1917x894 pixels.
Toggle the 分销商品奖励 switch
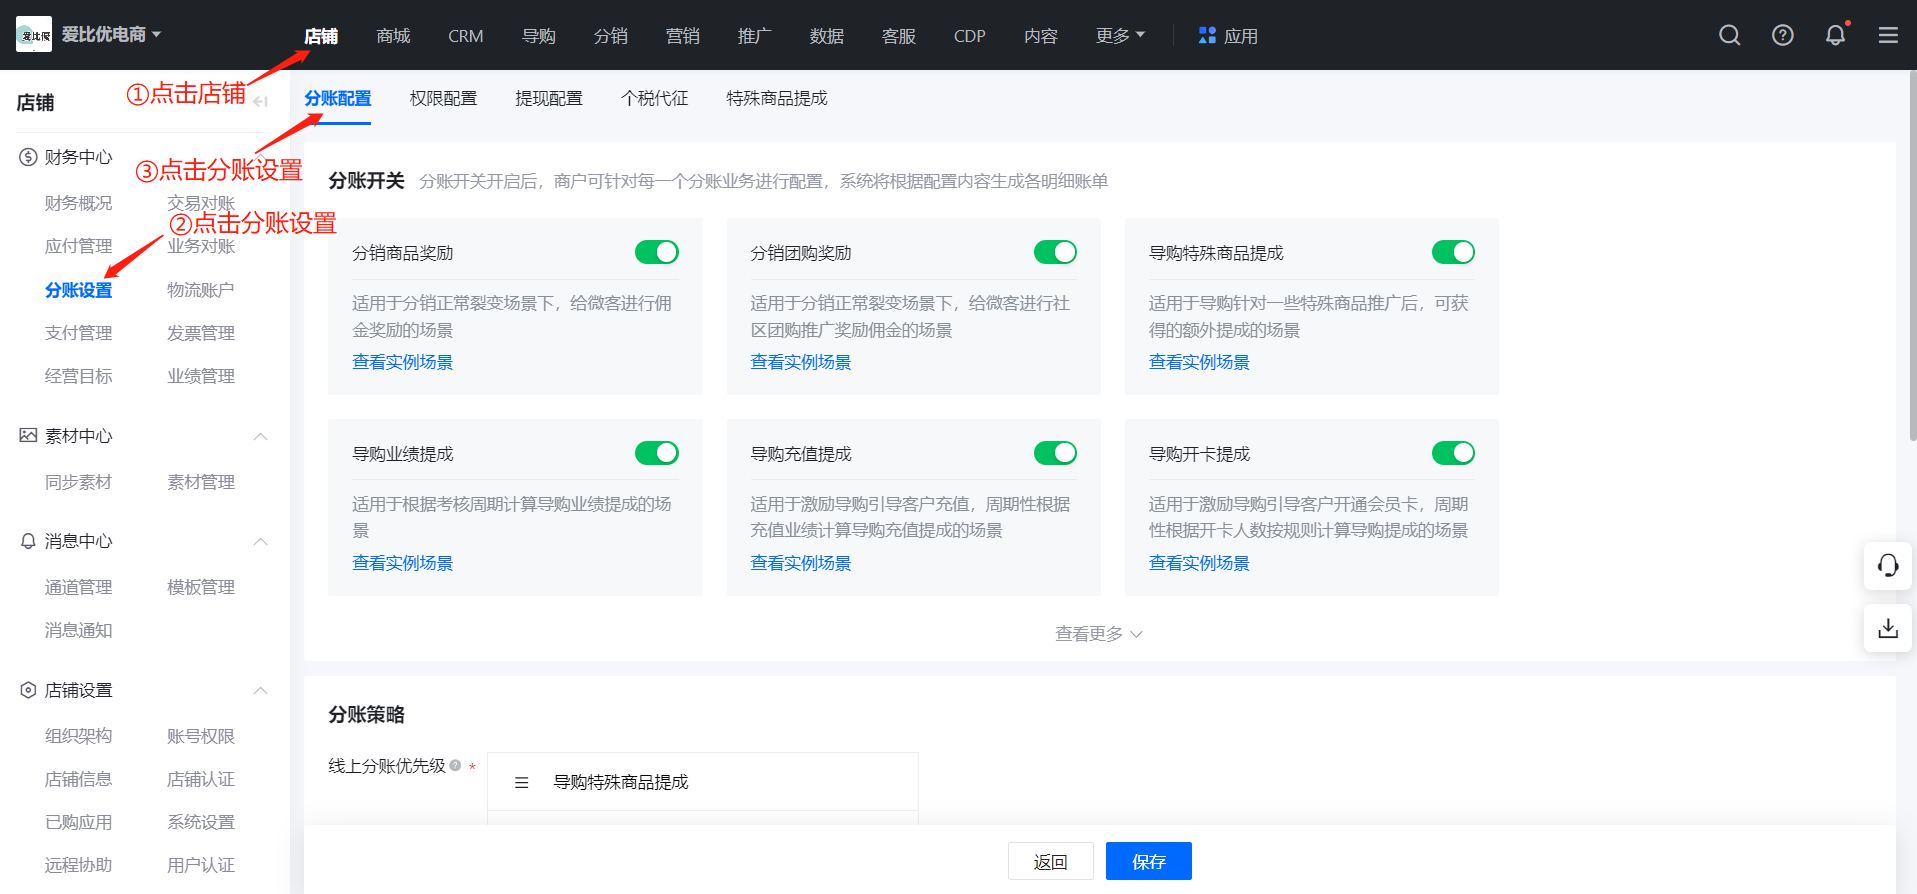click(x=657, y=252)
